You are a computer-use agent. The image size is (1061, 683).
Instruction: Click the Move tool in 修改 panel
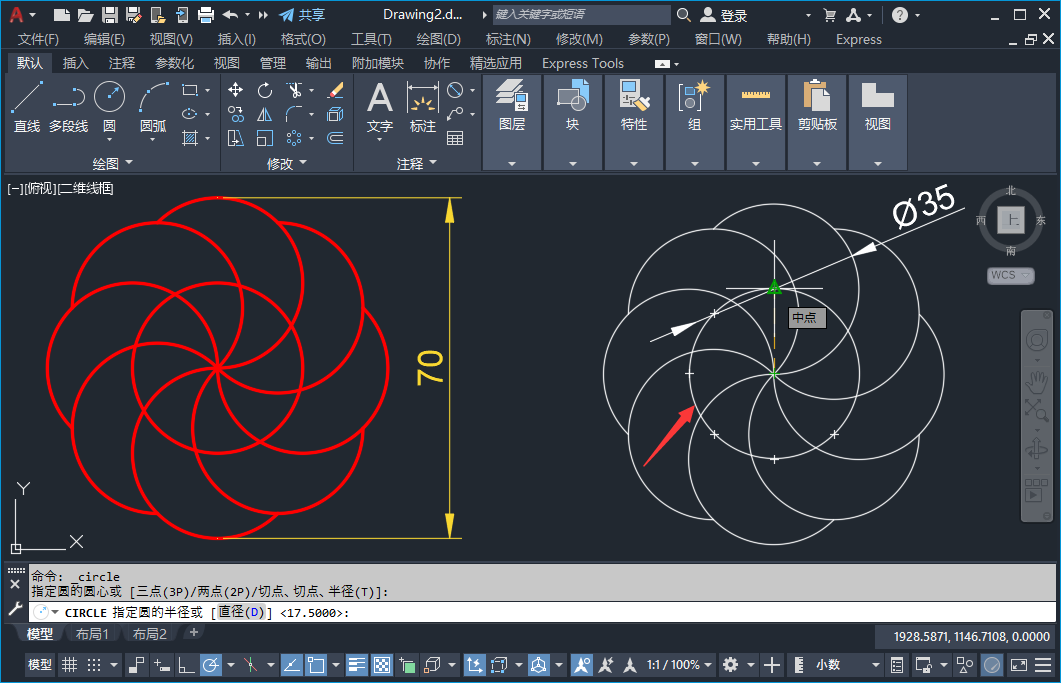tap(236, 90)
